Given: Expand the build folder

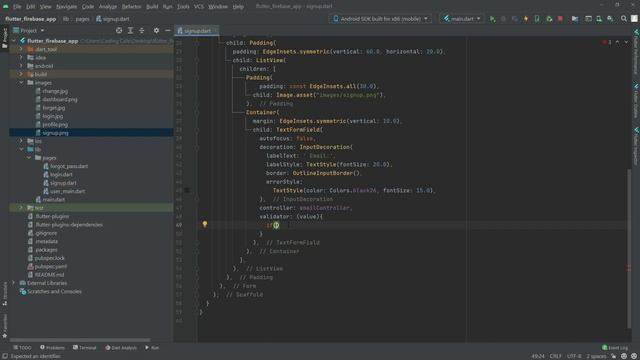Looking at the screenshot, I should pos(21,74).
